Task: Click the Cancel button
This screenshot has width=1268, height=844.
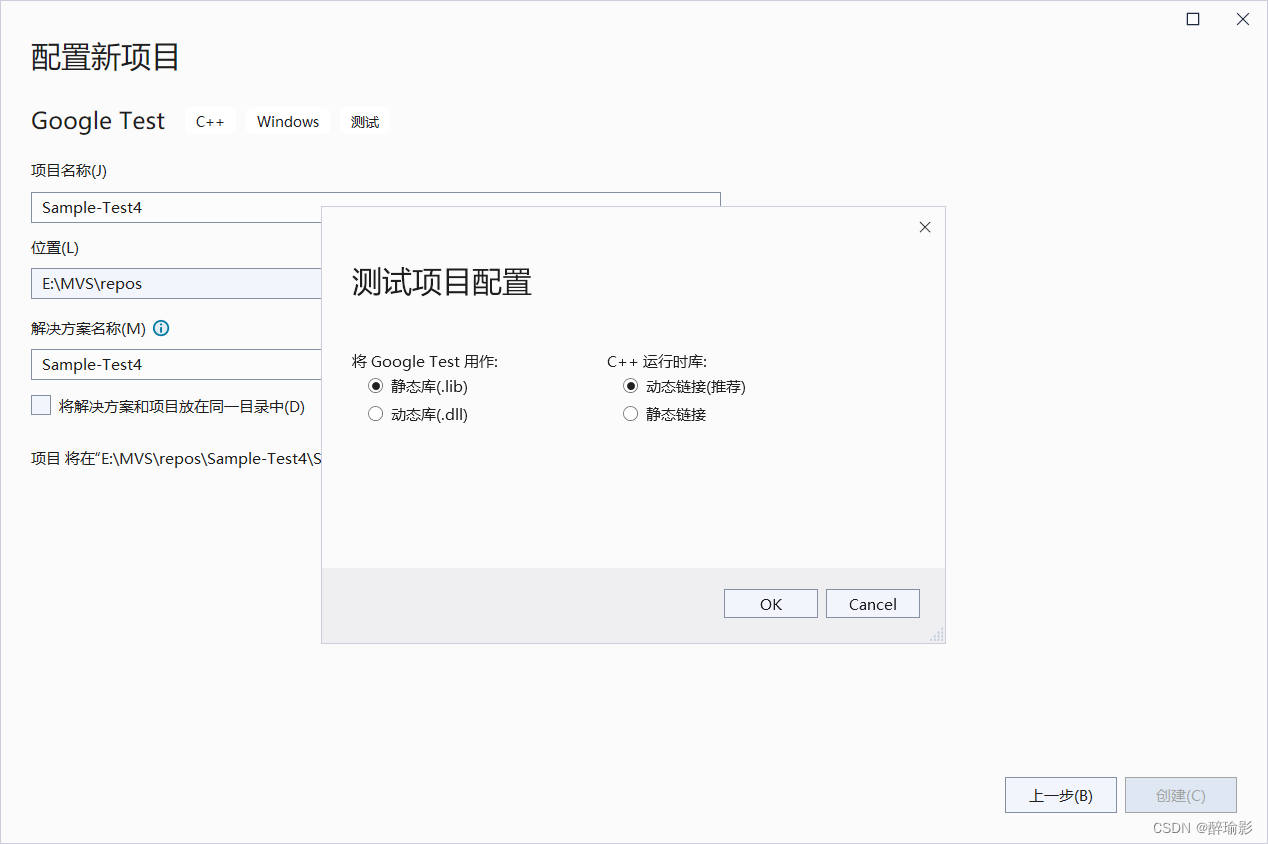Action: pyautogui.click(x=873, y=604)
